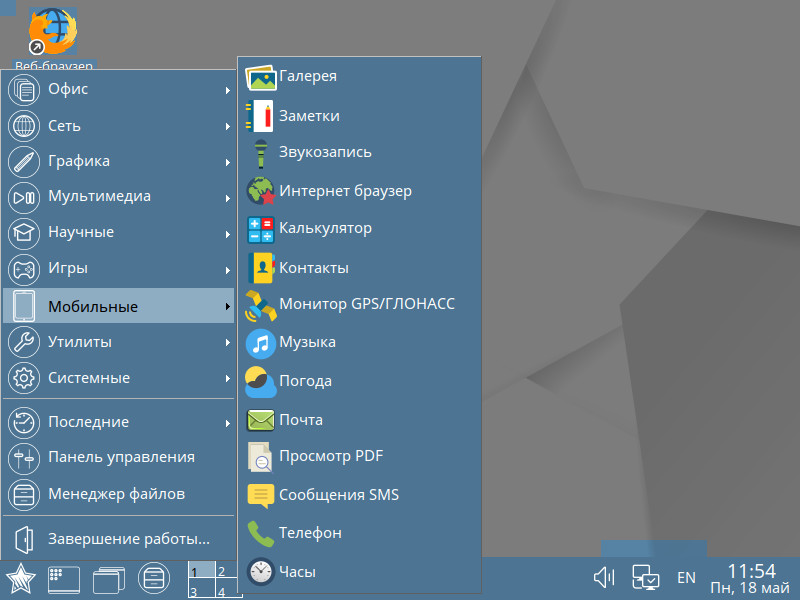Viewport: 800px width, 600px height.
Task: Expand the Научные submenu arrow
Action: pos(228,234)
